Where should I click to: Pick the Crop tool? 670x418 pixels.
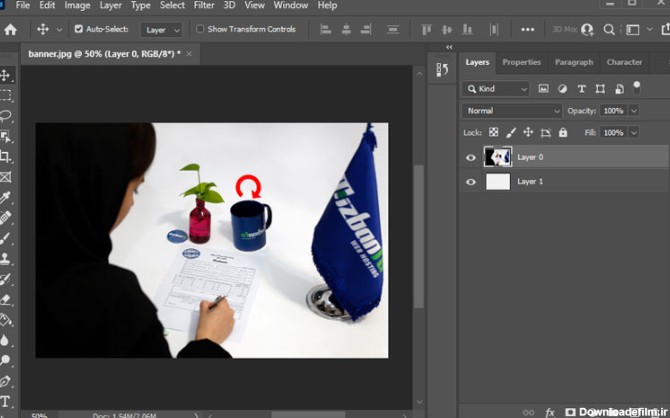(x=6, y=157)
